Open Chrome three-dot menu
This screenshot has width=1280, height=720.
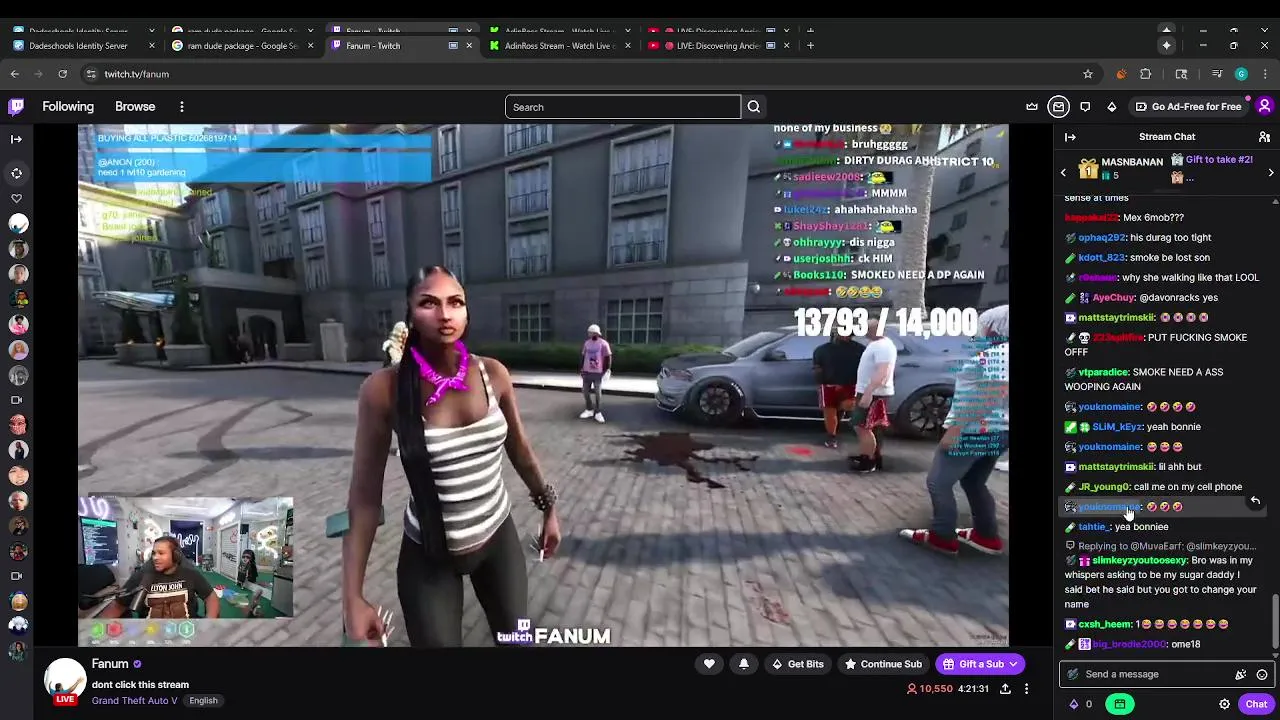pyautogui.click(x=1265, y=74)
